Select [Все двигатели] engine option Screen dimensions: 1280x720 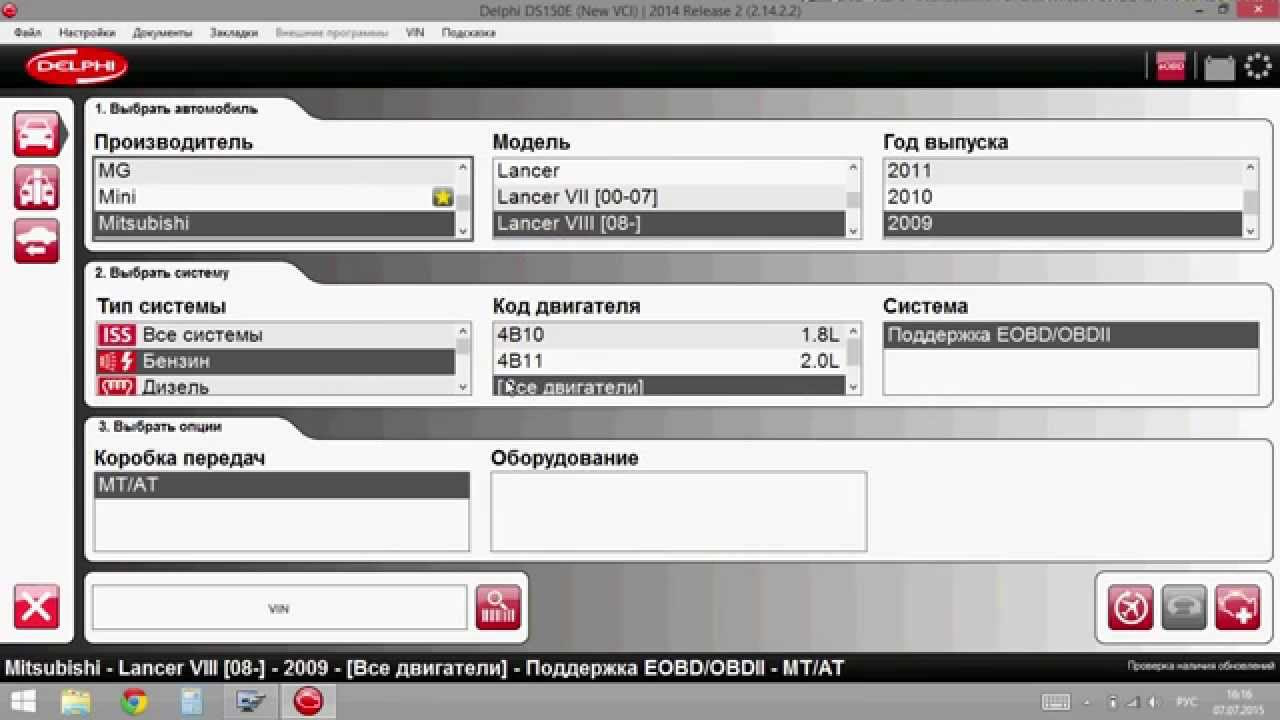point(670,385)
